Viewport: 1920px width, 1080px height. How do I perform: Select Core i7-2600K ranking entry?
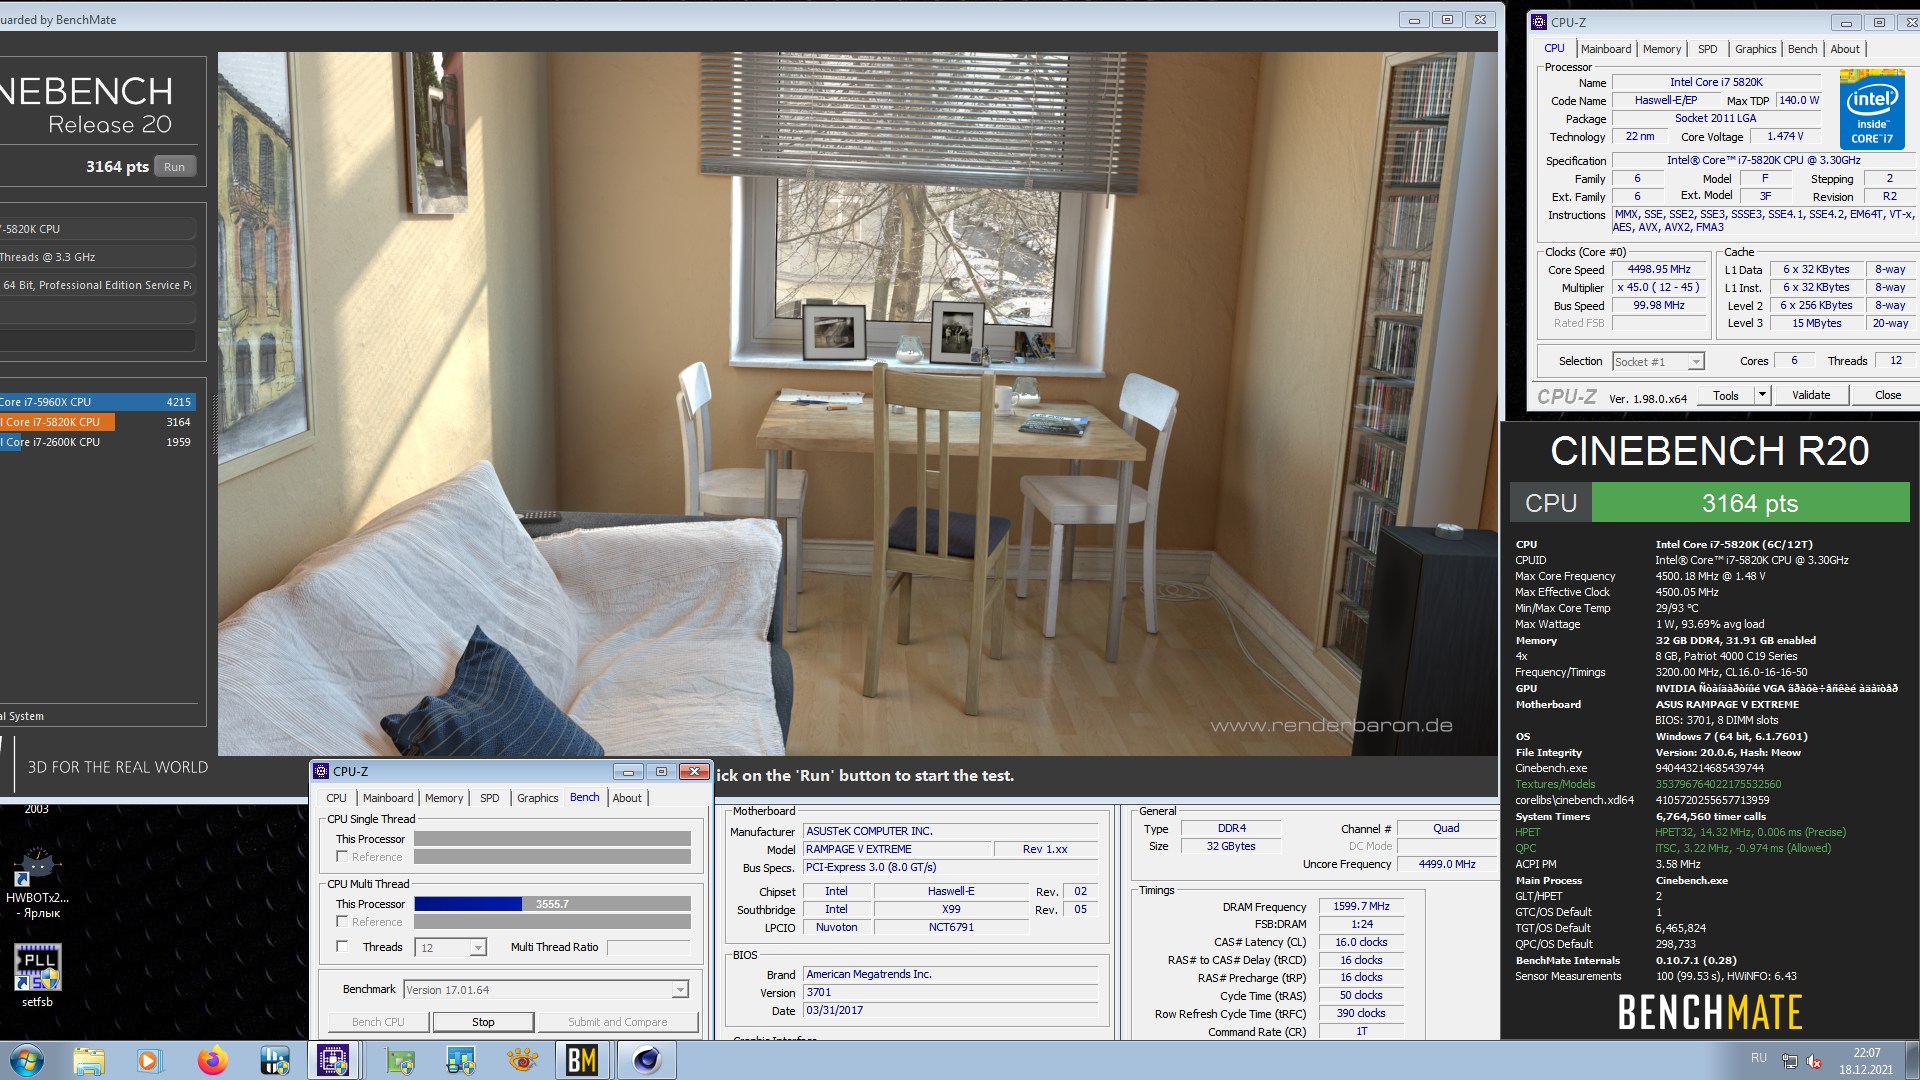(97, 442)
